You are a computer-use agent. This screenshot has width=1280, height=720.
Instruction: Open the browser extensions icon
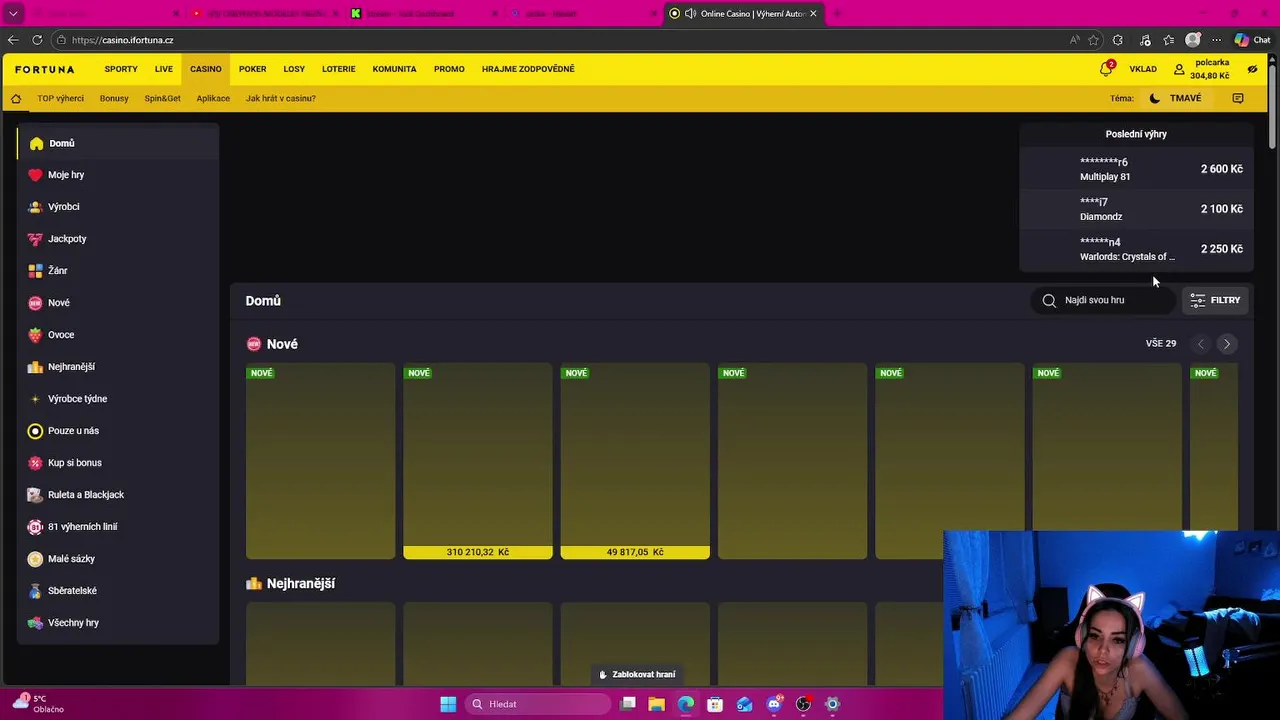pos(1118,40)
